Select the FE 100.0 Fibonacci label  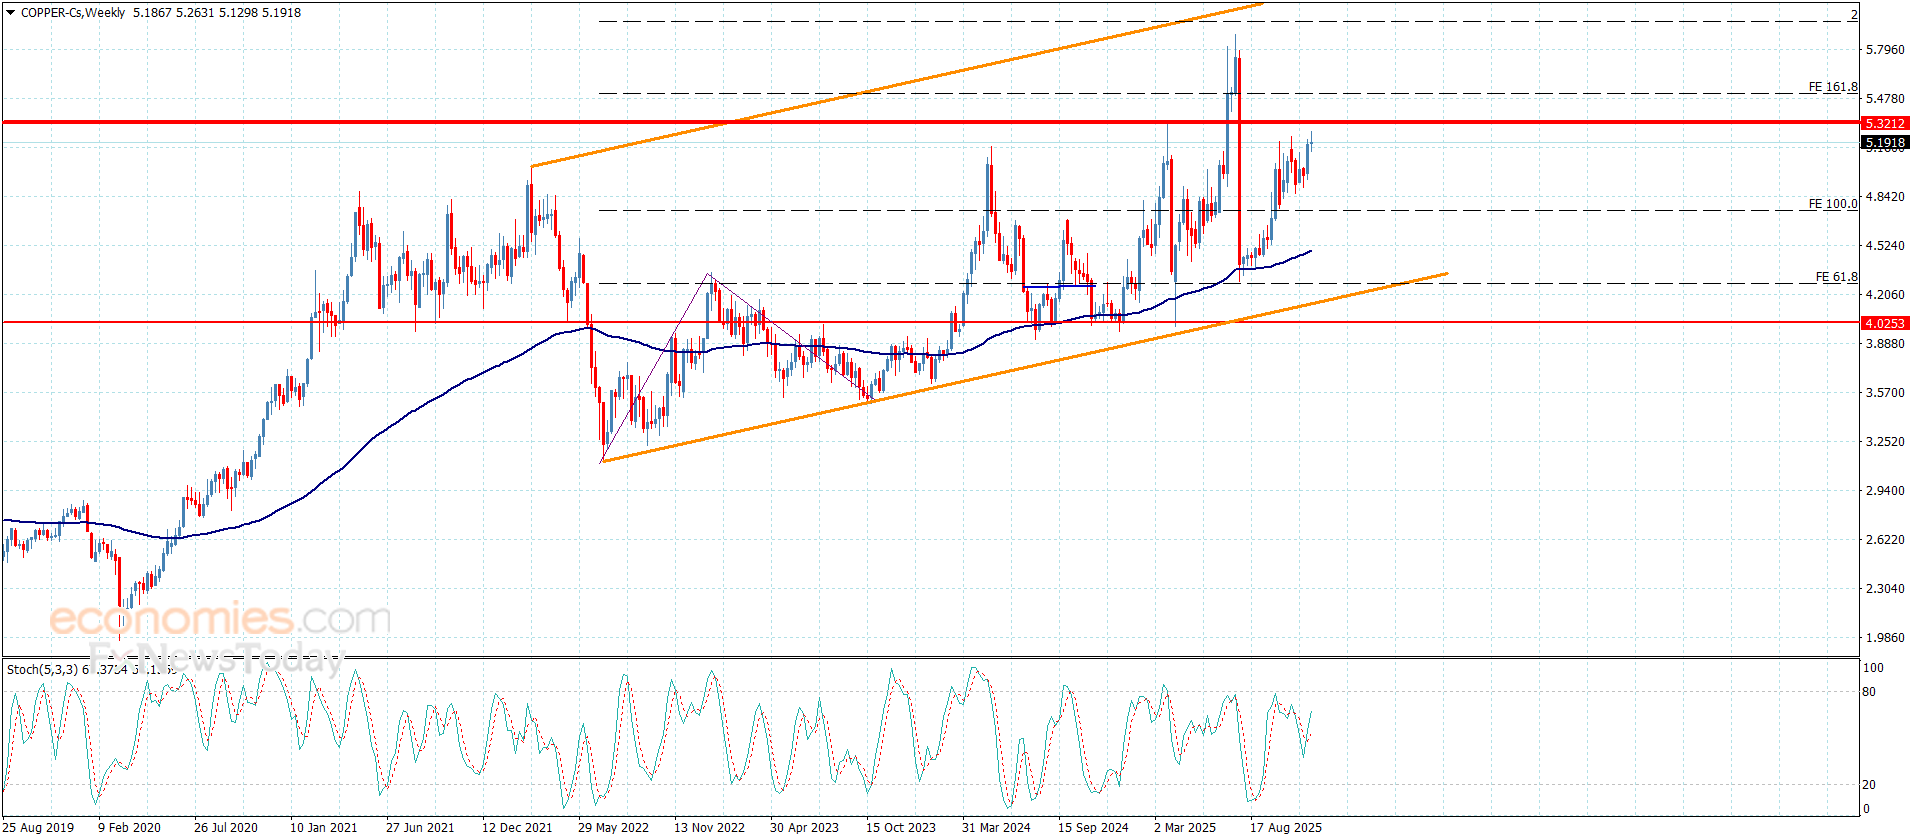coord(1833,204)
